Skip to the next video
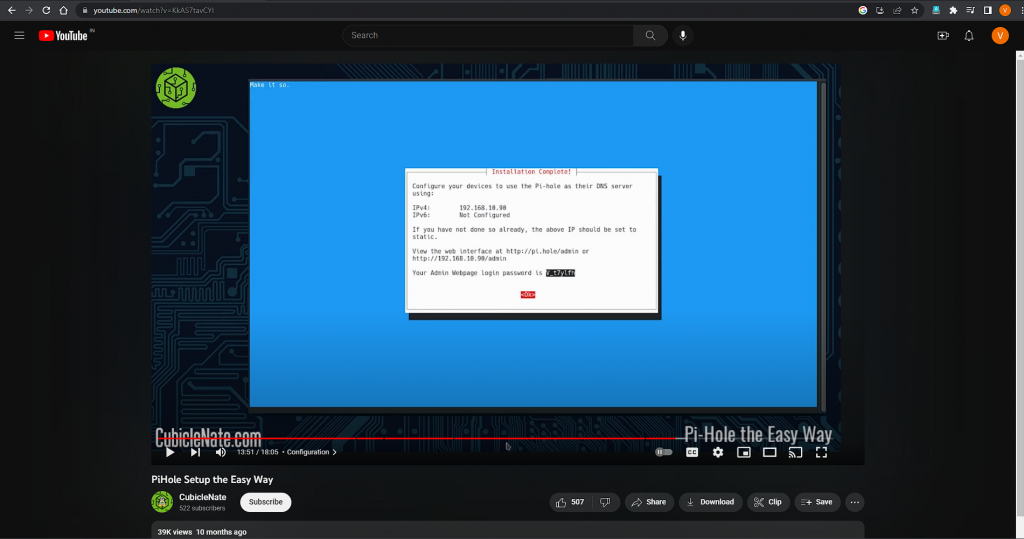Image resolution: width=1024 pixels, height=539 pixels. tap(195, 452)
